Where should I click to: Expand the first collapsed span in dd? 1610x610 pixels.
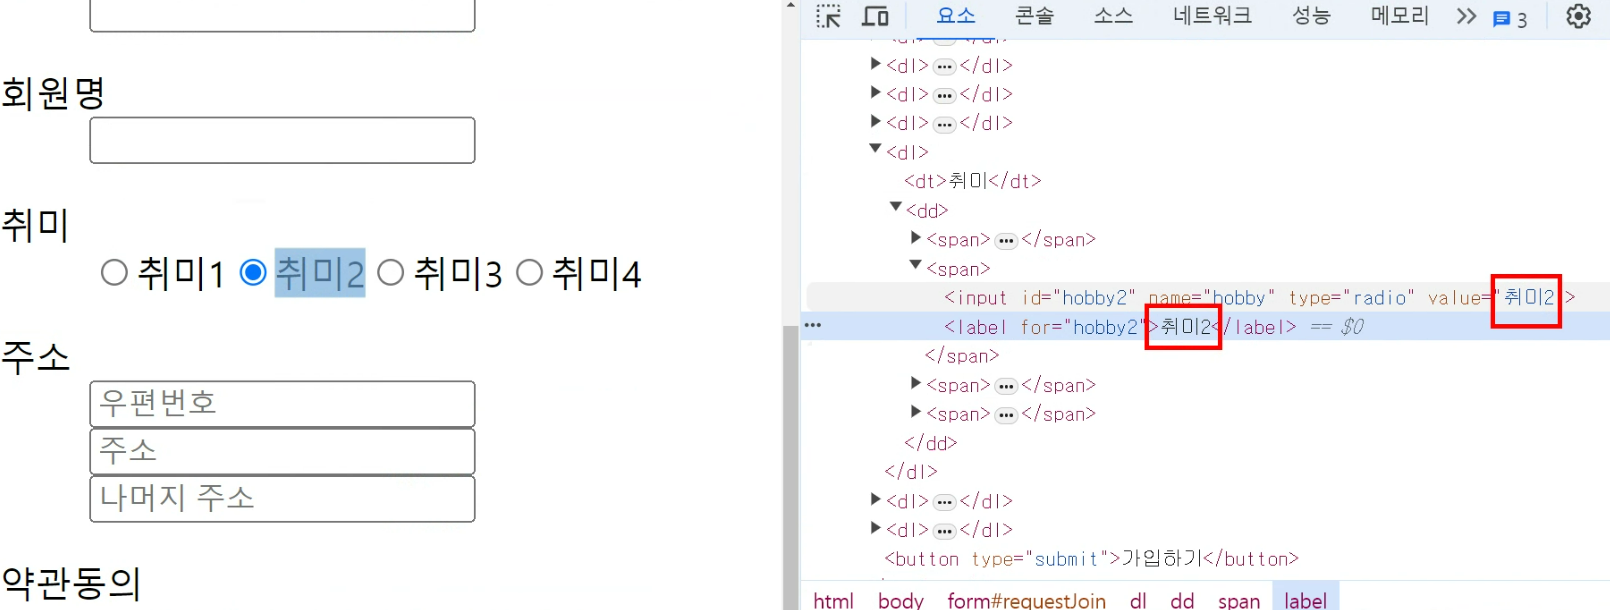click(x=916, y=238)
